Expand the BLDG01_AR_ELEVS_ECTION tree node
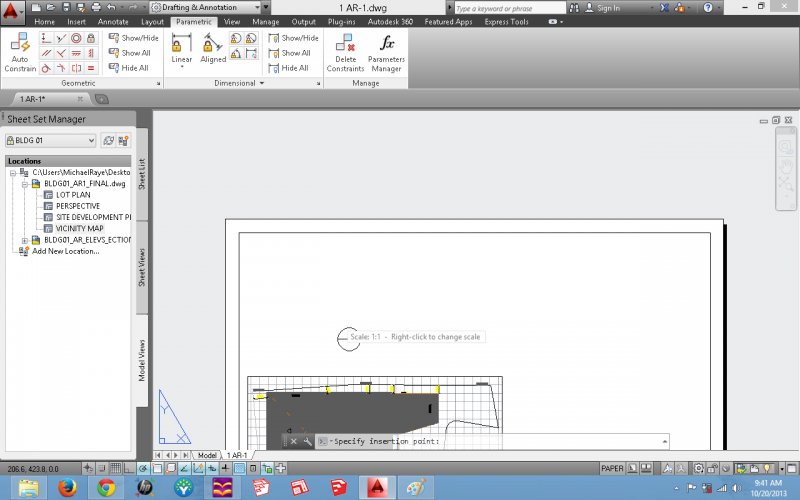The height and width of the screenshot is (500, 800). [x=24, y=240]
